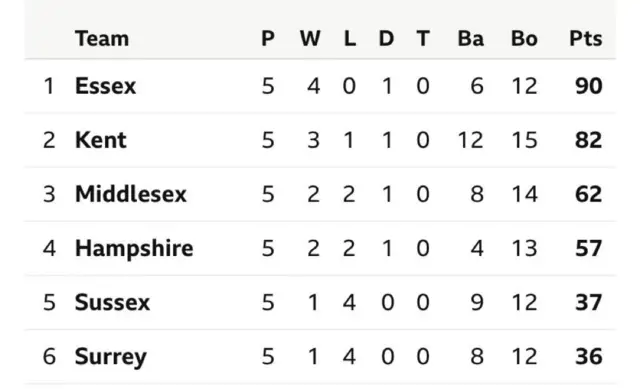Select the Middlesex team name
Viewport: 640px width, 389px height.
(x=131, y=194)
